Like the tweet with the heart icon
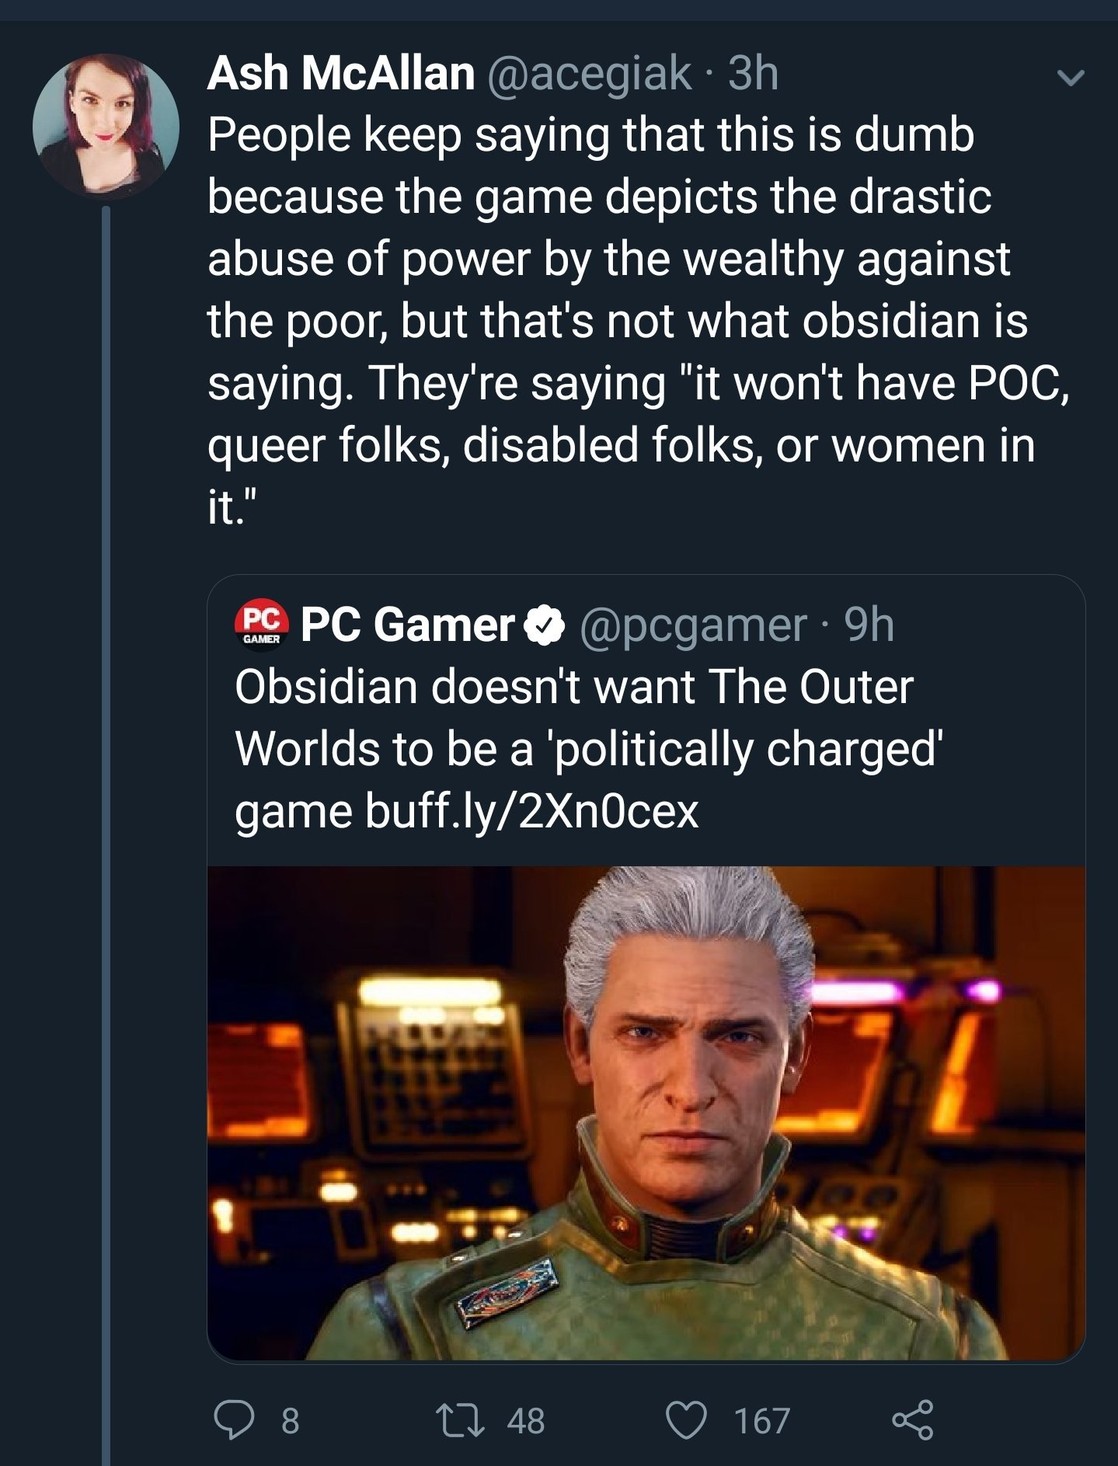Viewport: 1118px width, 1466px height. coord(686,1419)
